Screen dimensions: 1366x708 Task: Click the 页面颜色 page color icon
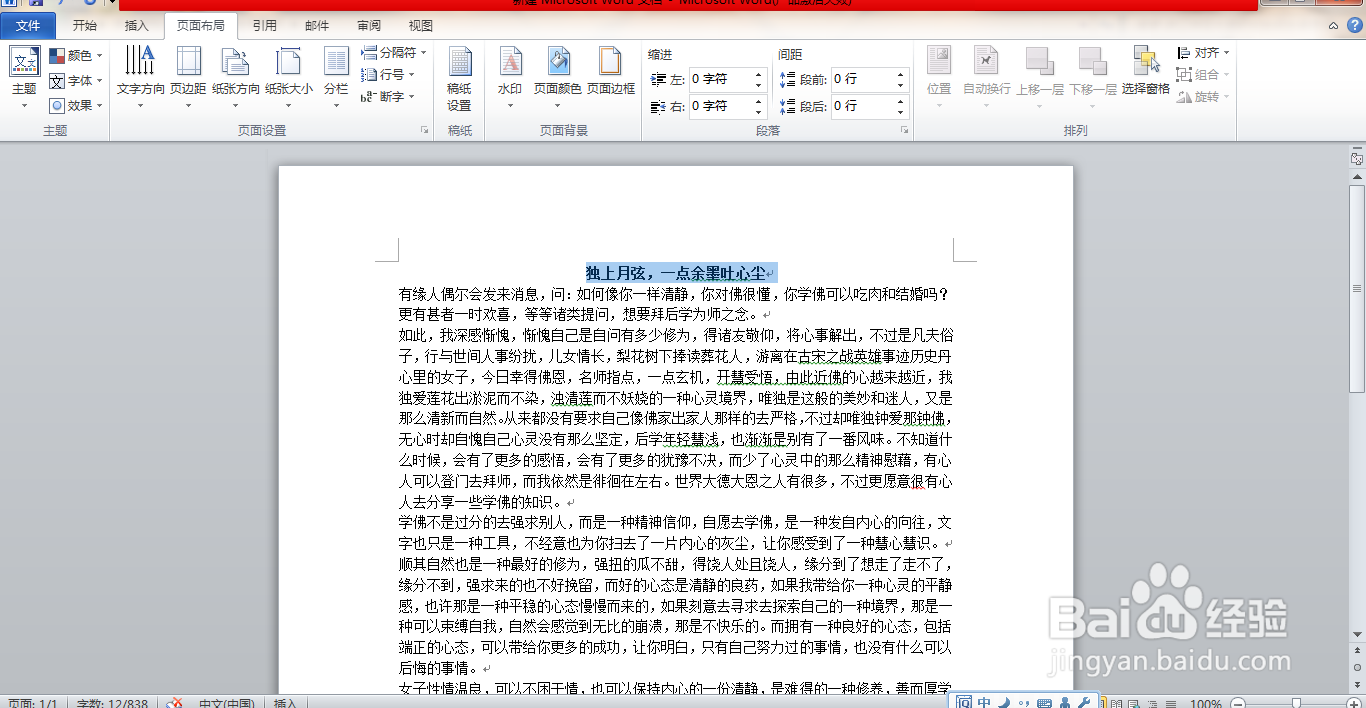click(558, 61)
